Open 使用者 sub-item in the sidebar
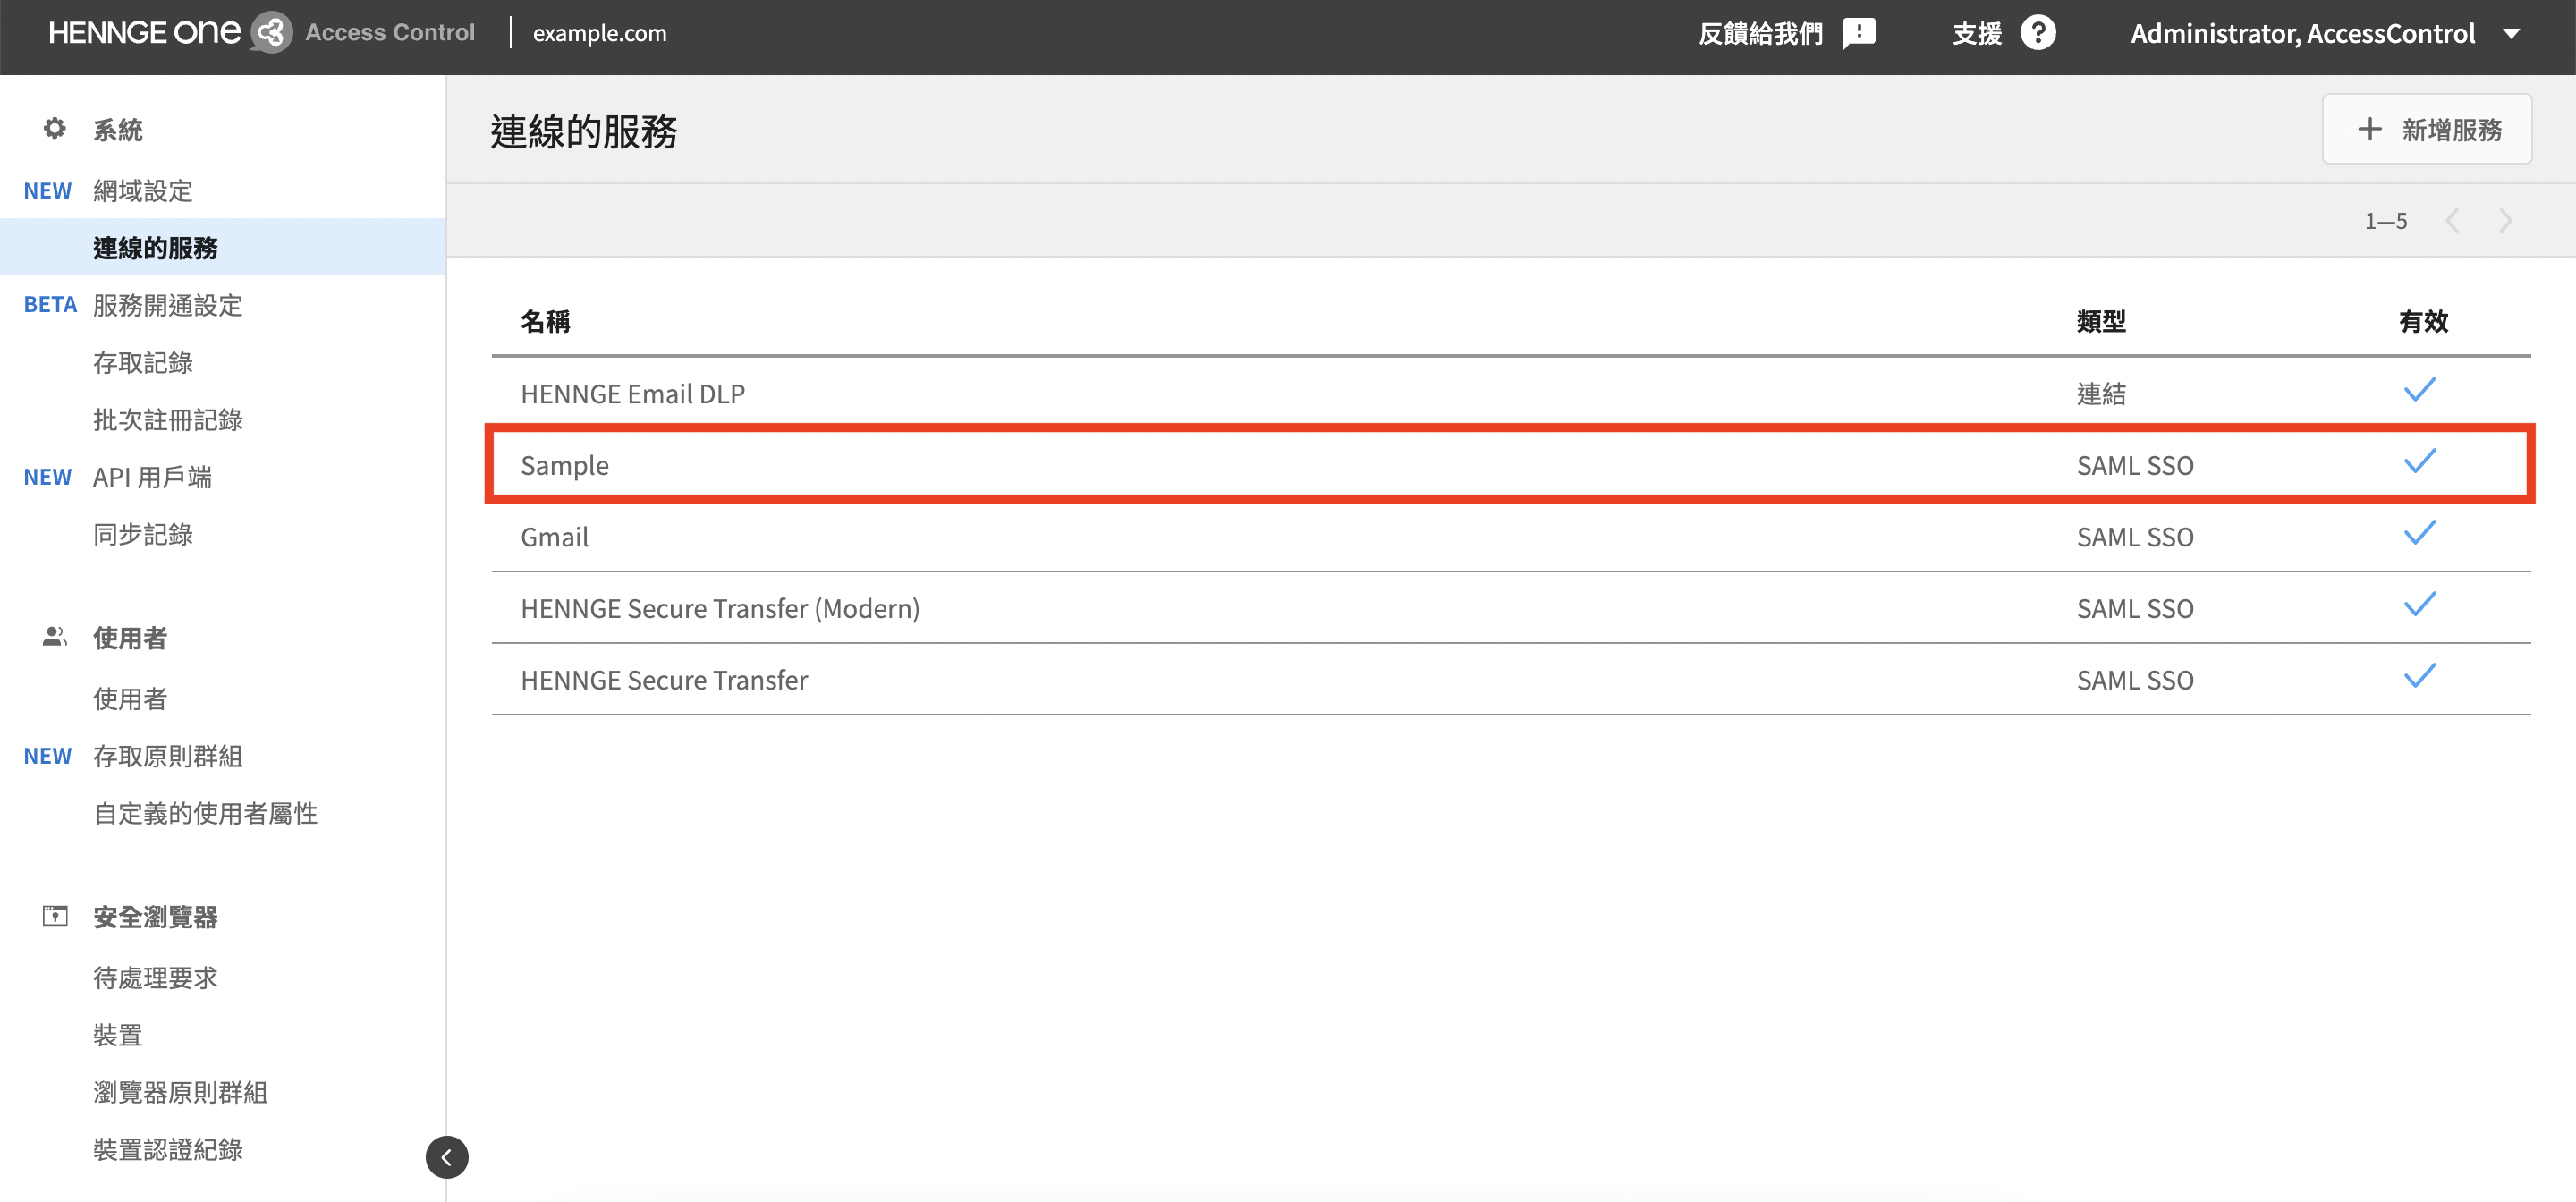The width and height of the screenshot is (2576, 1202). coord(130,698)
